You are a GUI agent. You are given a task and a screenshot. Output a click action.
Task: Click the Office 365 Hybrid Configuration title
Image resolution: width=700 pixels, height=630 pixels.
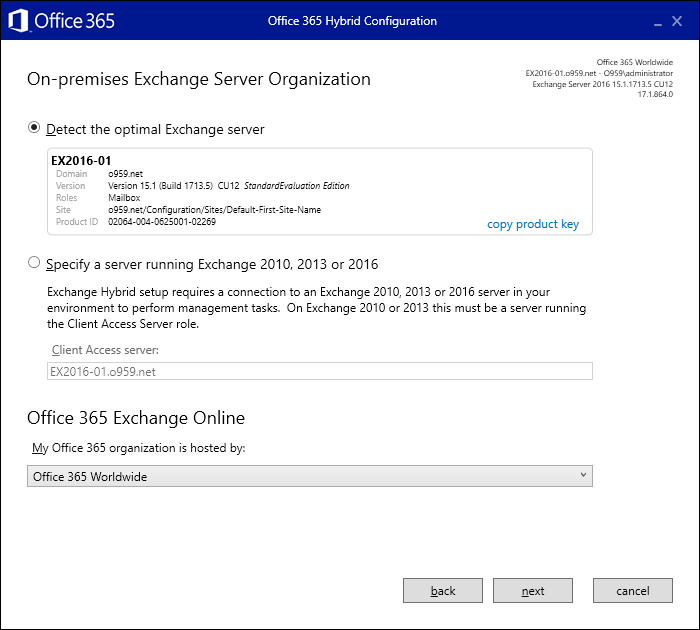tap(352, 21)
